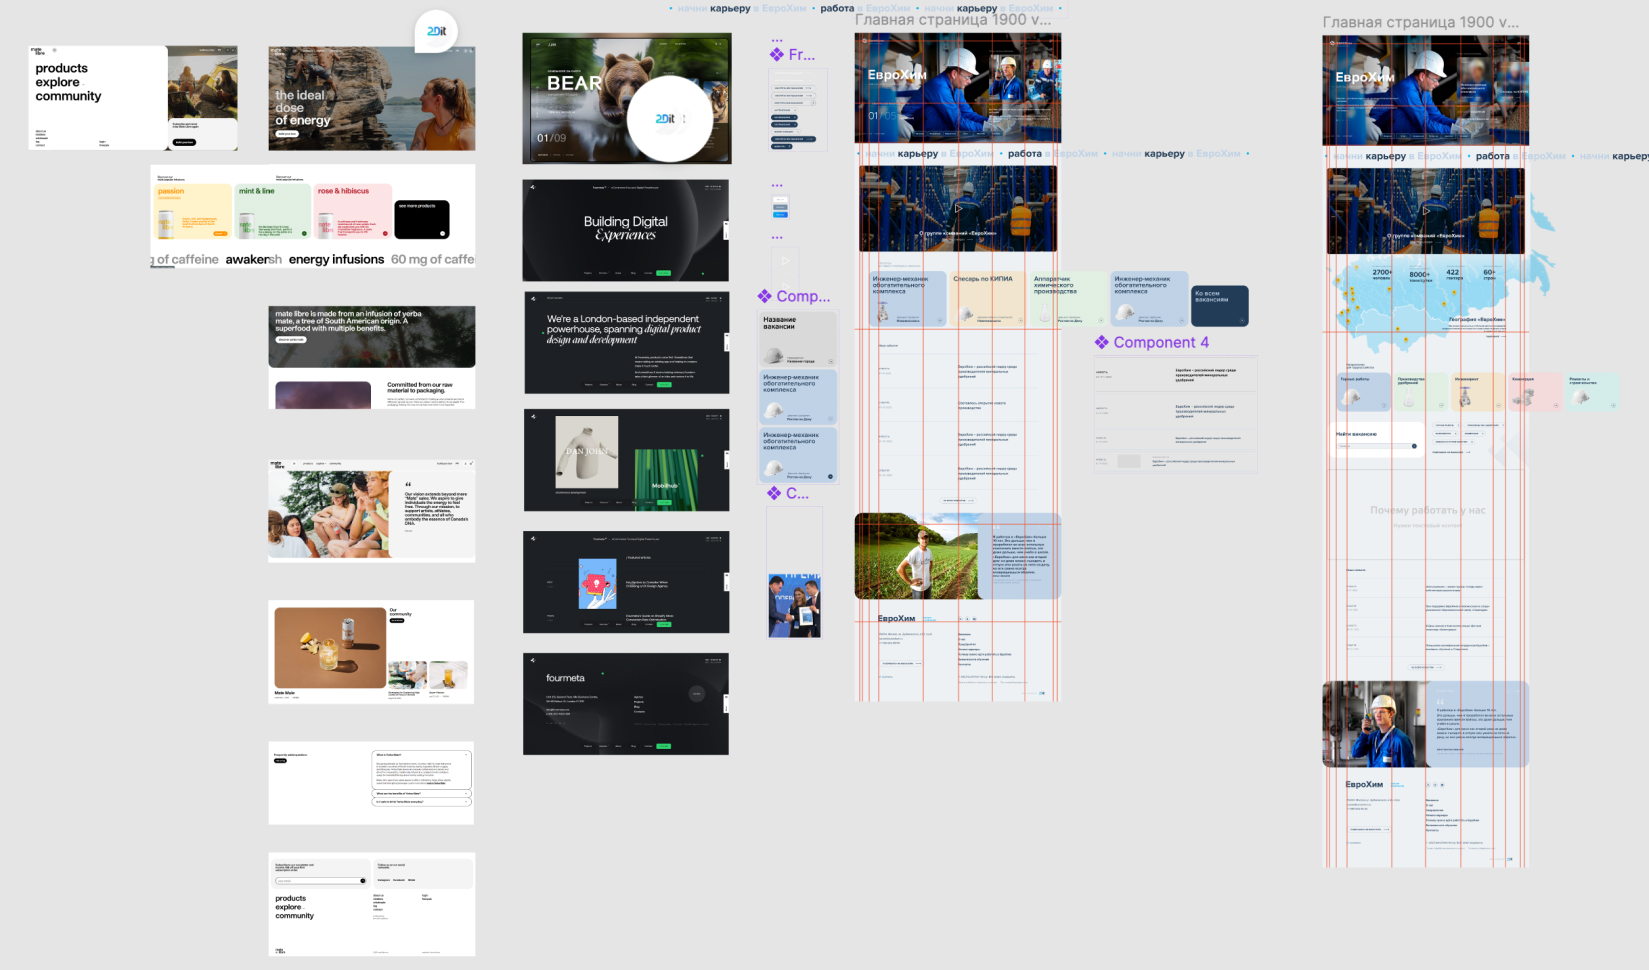
Task: Select the "Fr..." component label
Action: point(802,55)
